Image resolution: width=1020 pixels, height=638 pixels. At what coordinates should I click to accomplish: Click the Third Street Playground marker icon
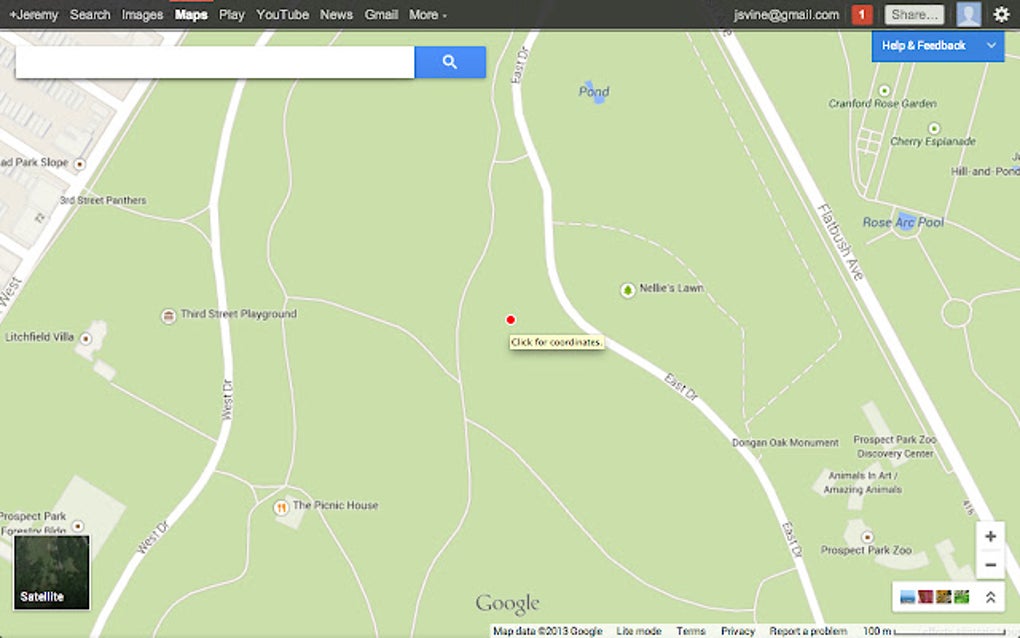point(167,314)
